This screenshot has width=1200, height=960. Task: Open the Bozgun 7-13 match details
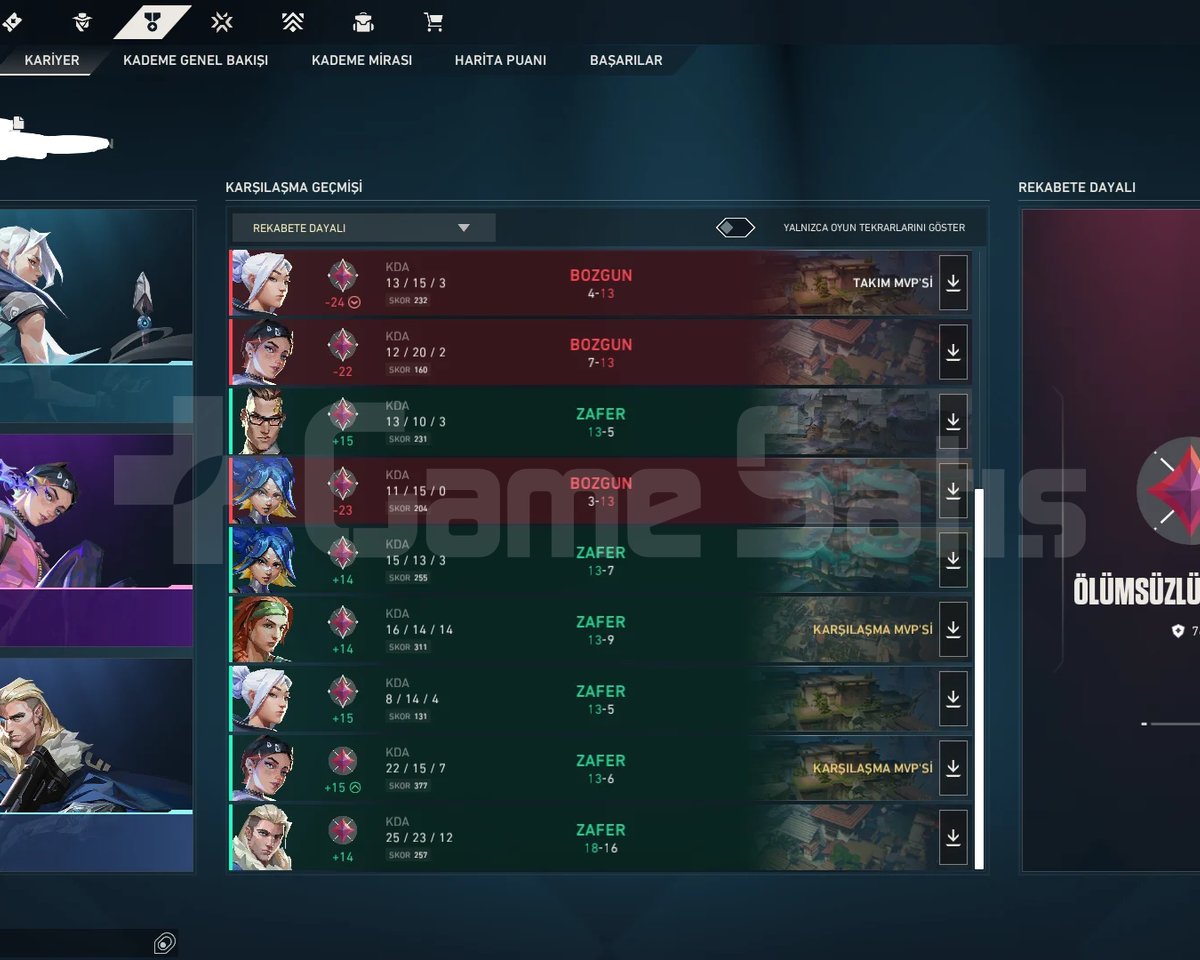pos(601,352)
